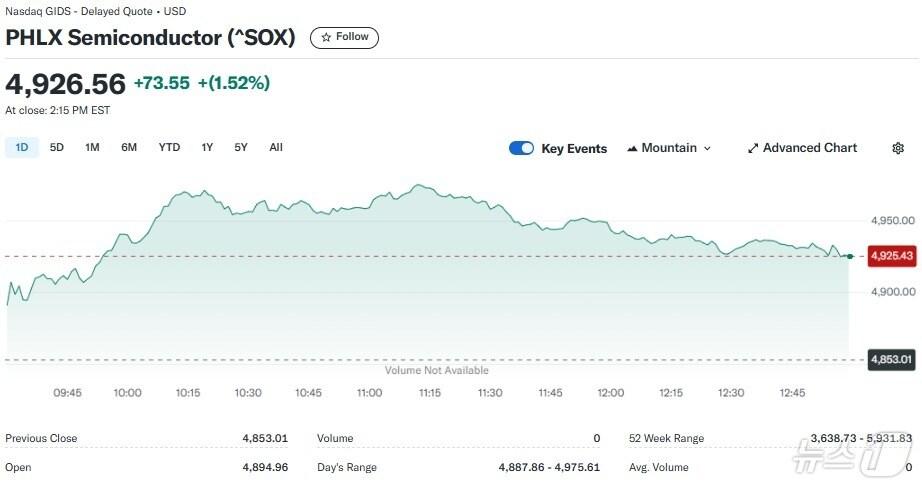Show the All time range
This screenshot has width=922, height=489.
click(x=276, y=147)
